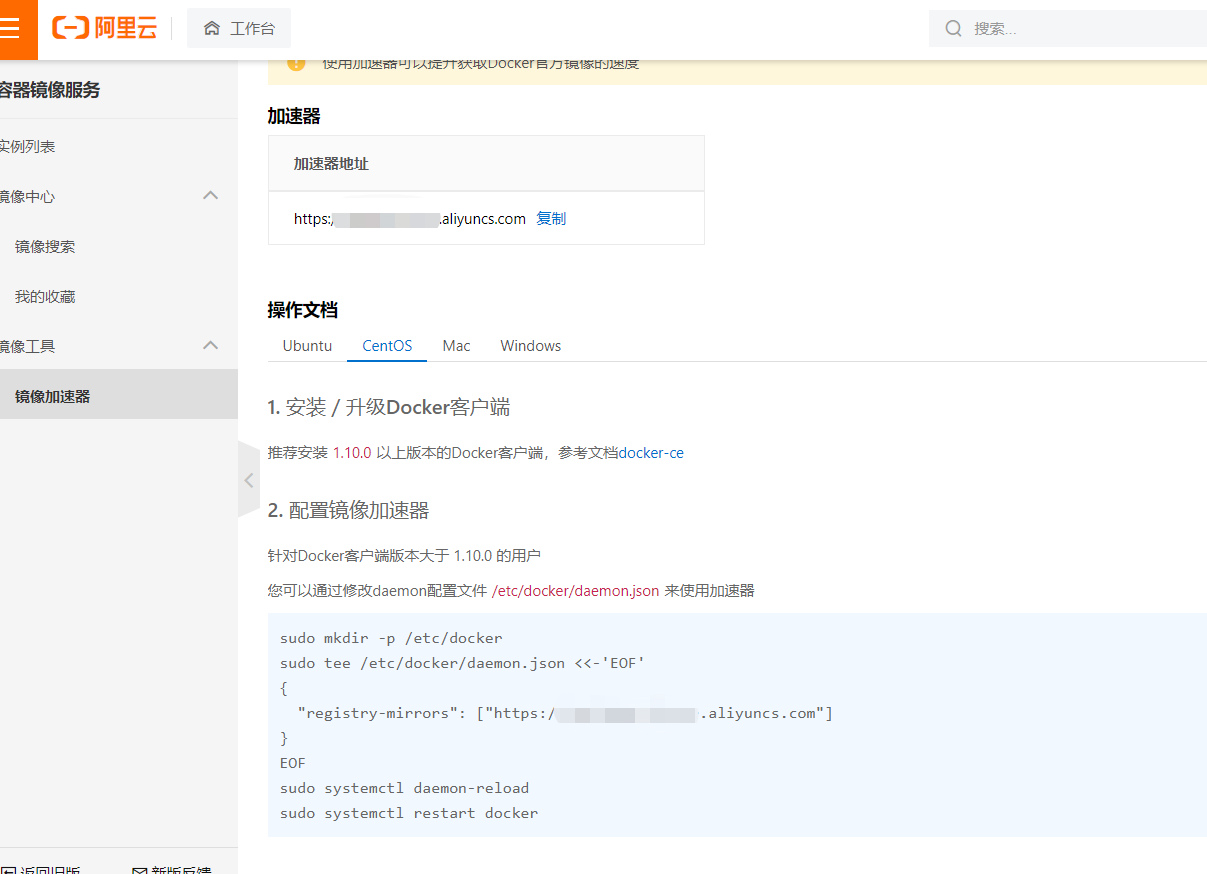Click heading 1. 安装 / 升级Docker客户端
The image size is (1207, 874).
389,407
